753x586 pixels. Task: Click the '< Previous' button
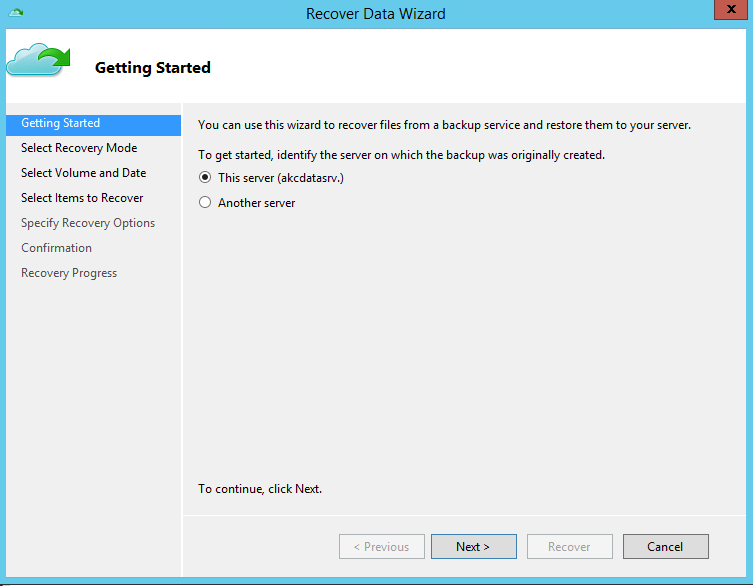pyautogui.click(x=381, y=547)
